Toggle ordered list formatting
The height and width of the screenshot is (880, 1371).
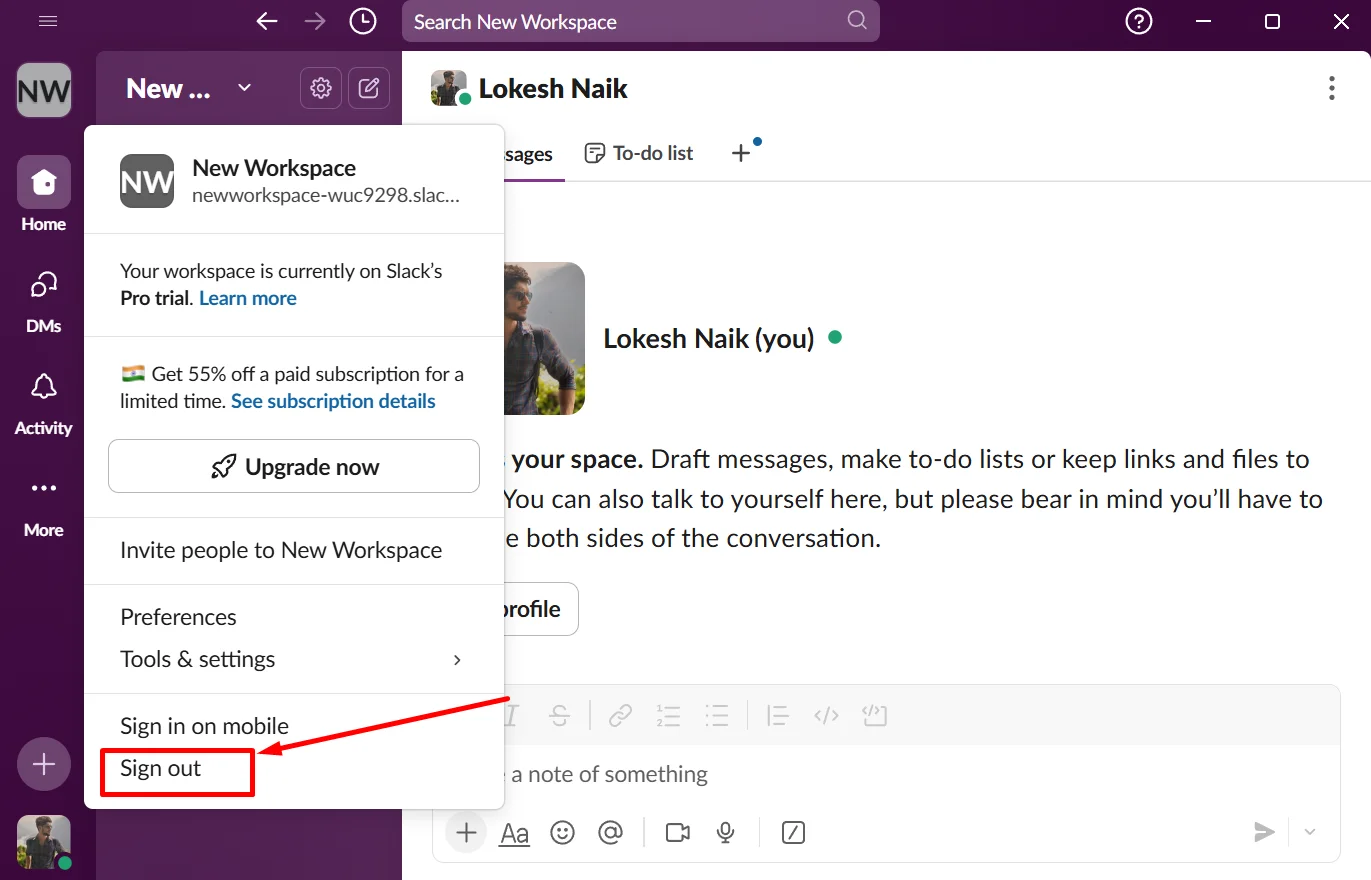[668, 716]
